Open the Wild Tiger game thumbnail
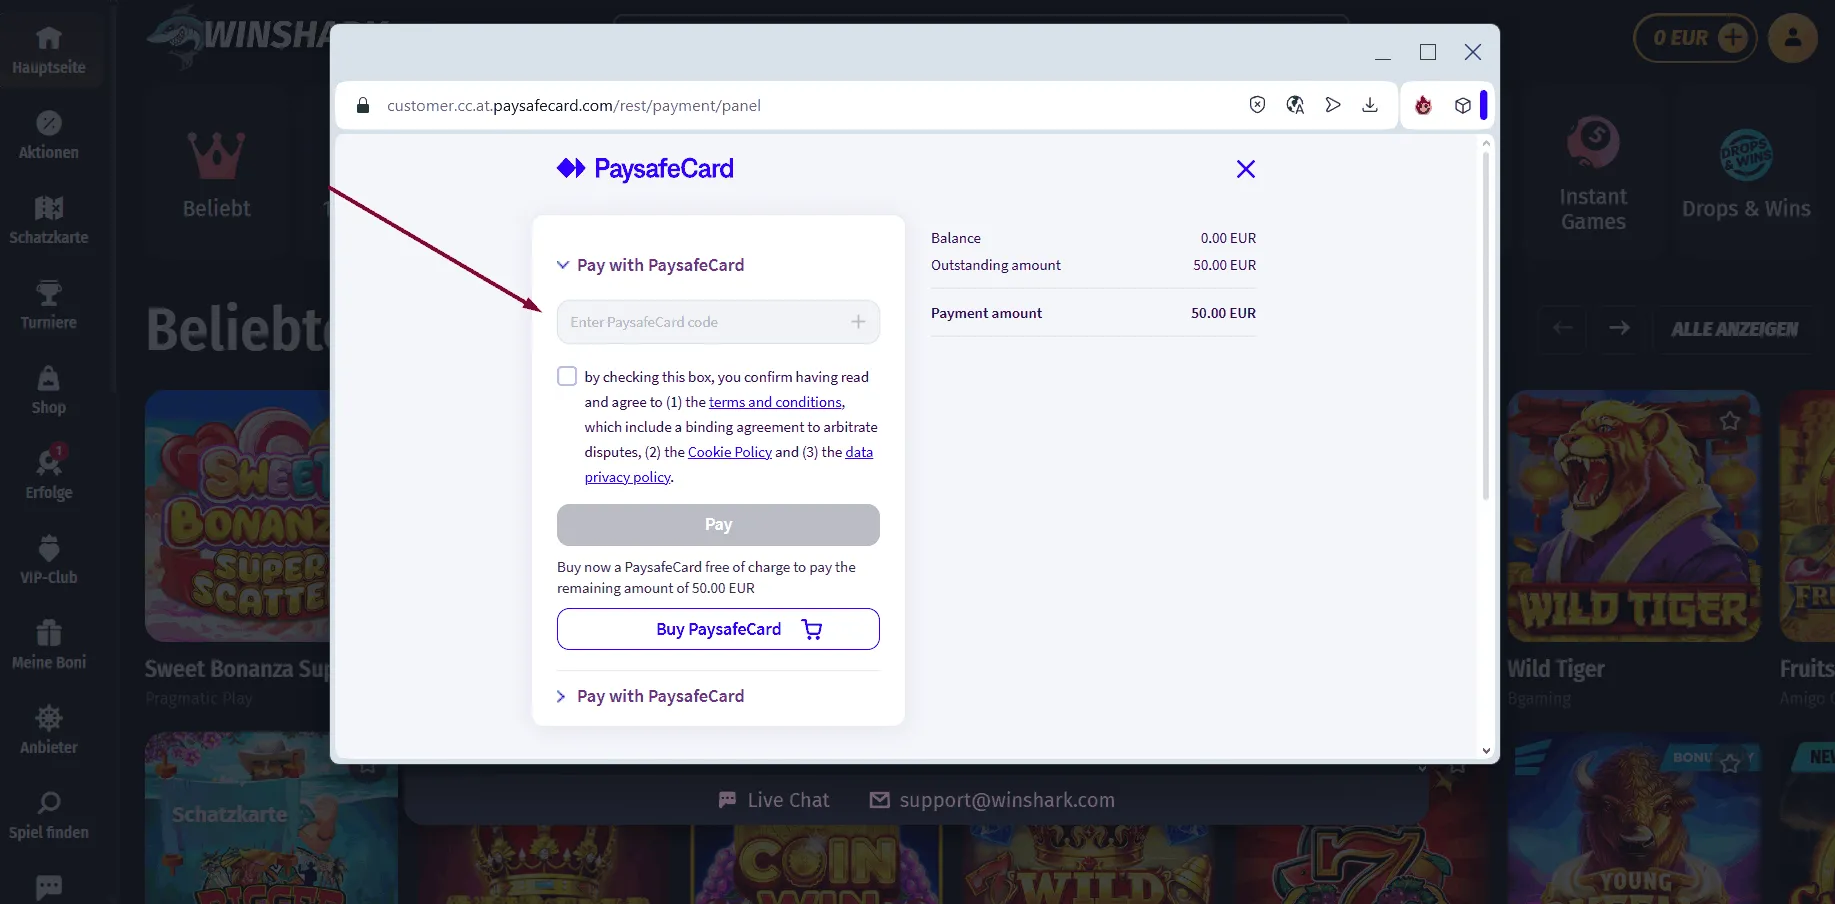Image resolution: width=1835 pixels, height=904 pixels. coord(1633,516)
